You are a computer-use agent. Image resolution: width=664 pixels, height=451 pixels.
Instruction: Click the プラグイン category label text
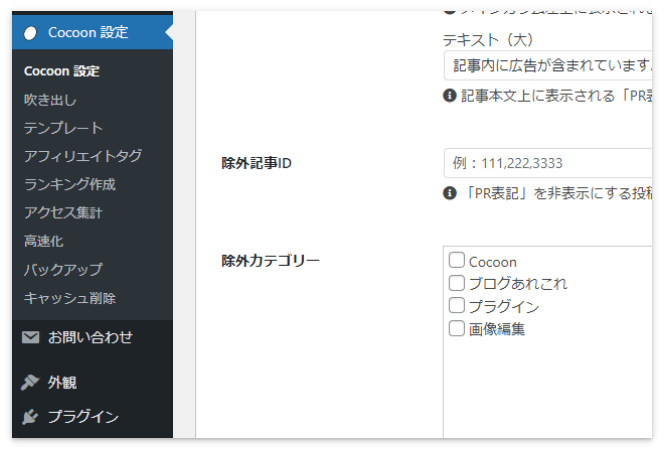coord(504,307)
